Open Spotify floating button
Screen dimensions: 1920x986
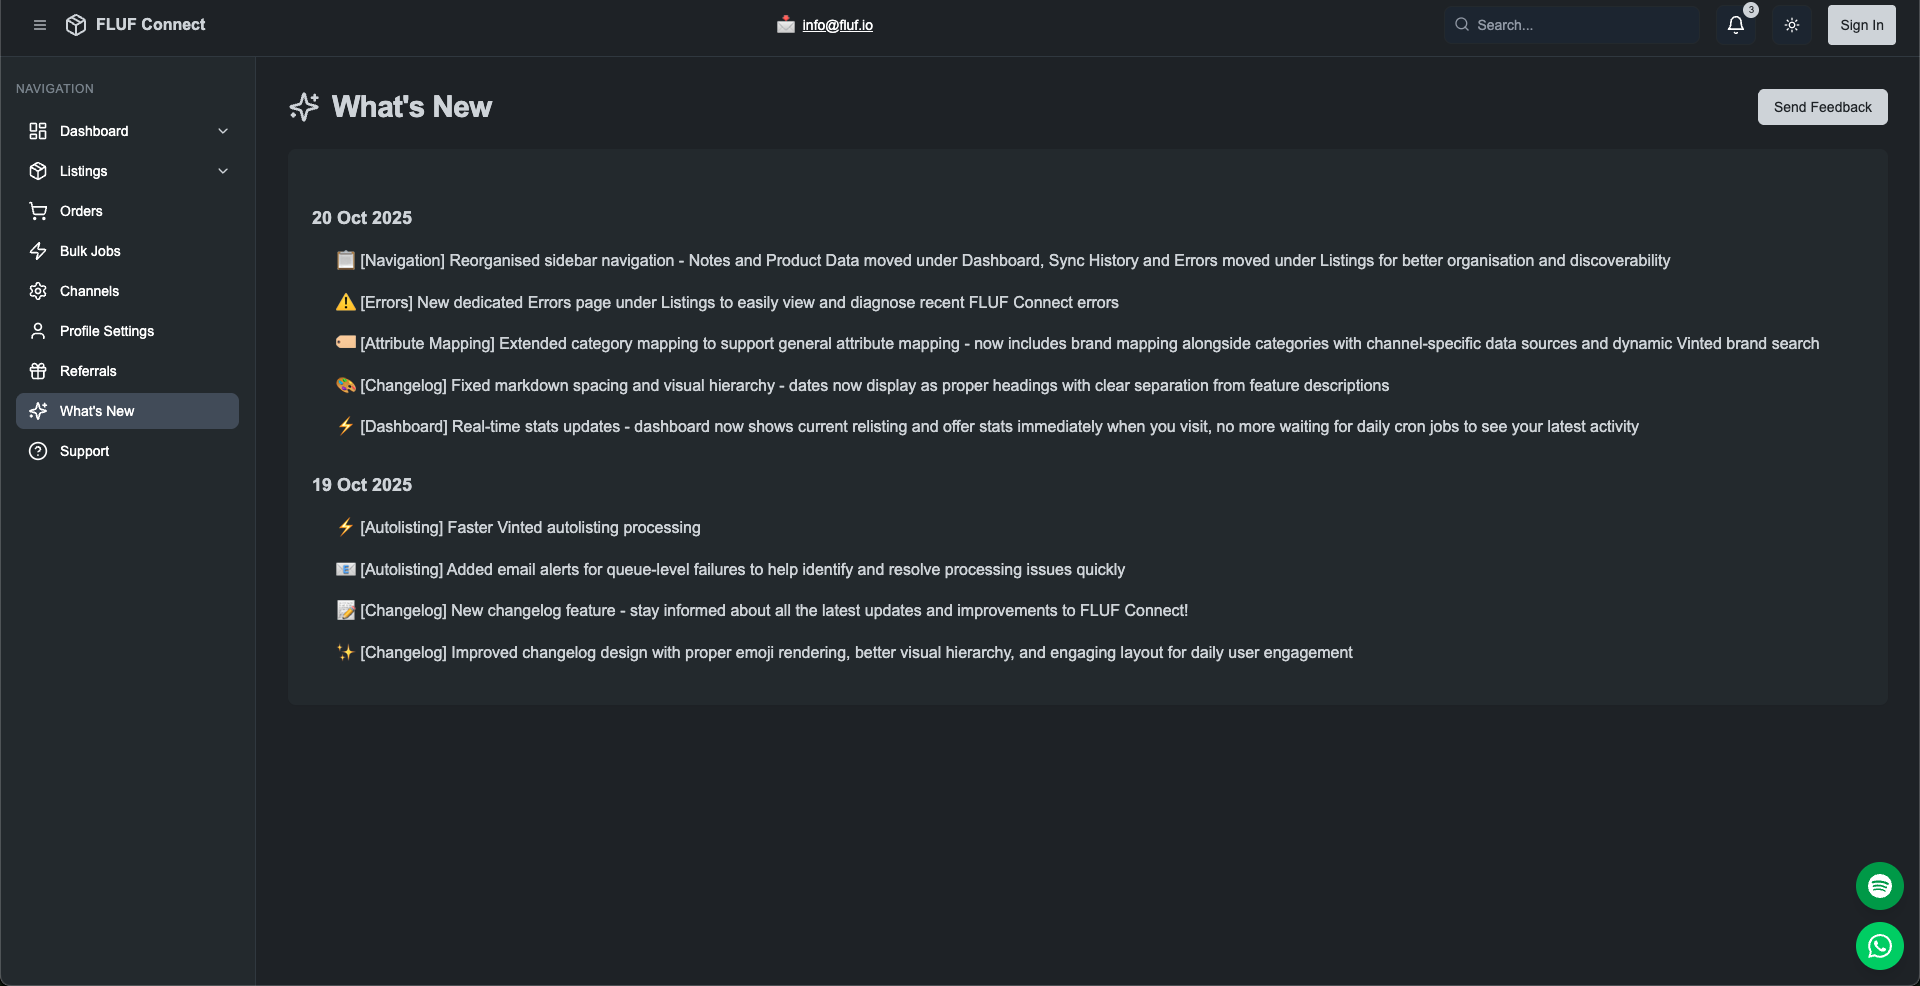[1880, 886]
